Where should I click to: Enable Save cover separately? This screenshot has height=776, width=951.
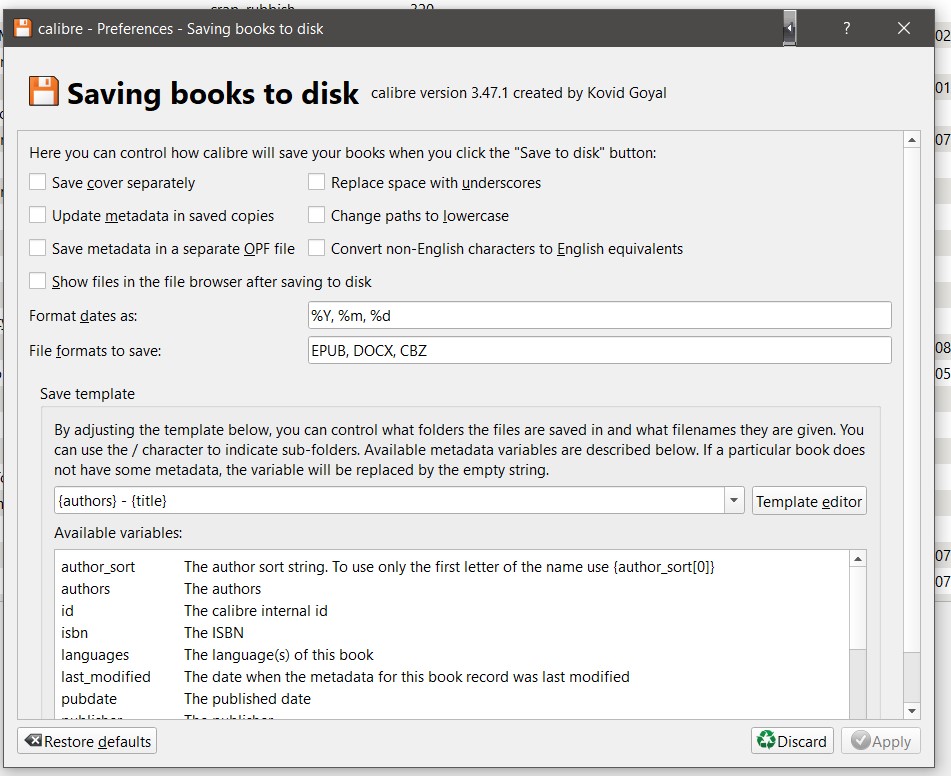[x=38, y=182]
